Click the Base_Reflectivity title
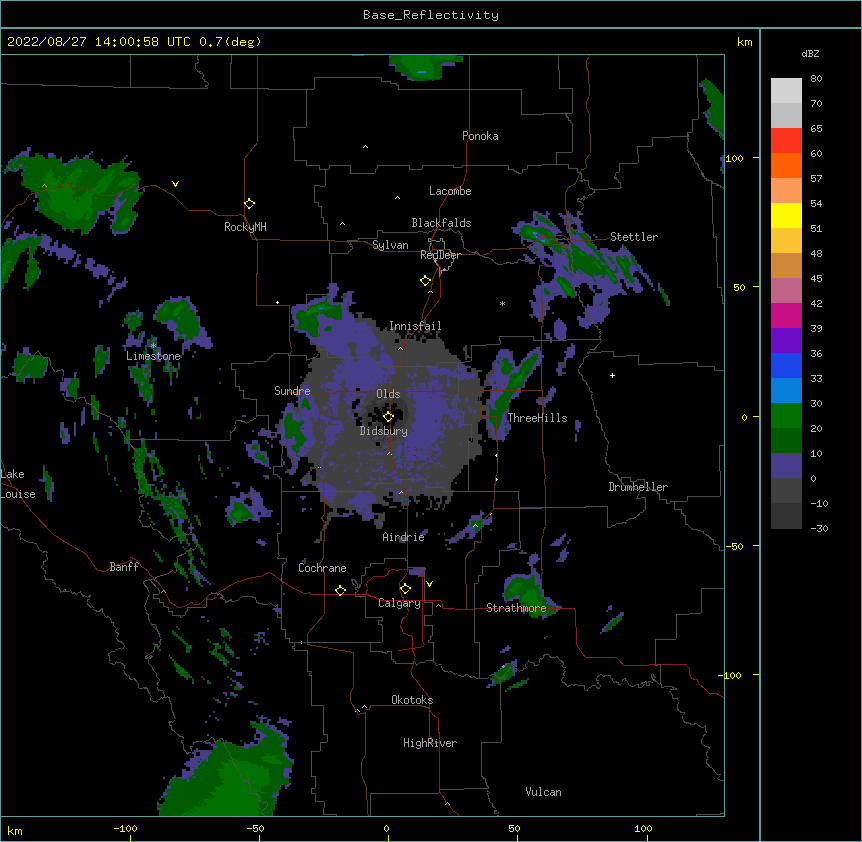This screenshot has width=862, height=842. point(431,15)
